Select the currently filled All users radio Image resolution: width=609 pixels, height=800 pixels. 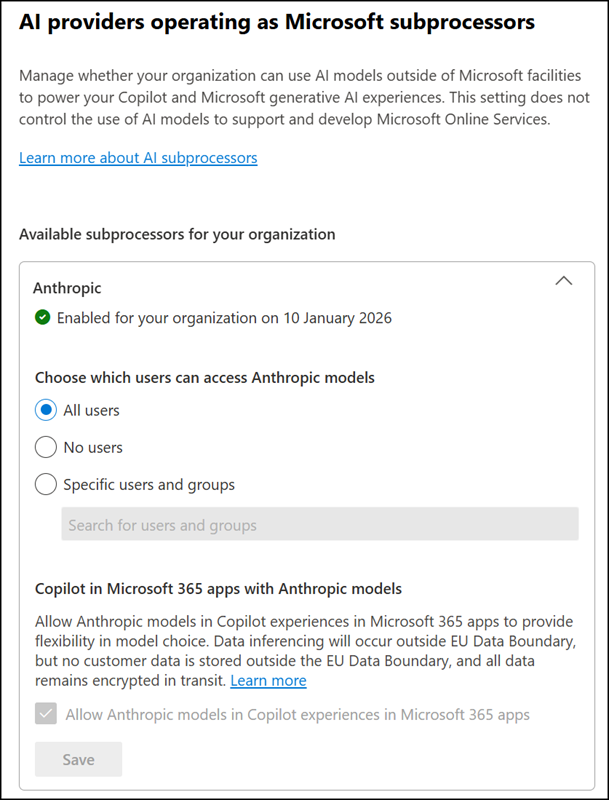(x=45, y=410)
